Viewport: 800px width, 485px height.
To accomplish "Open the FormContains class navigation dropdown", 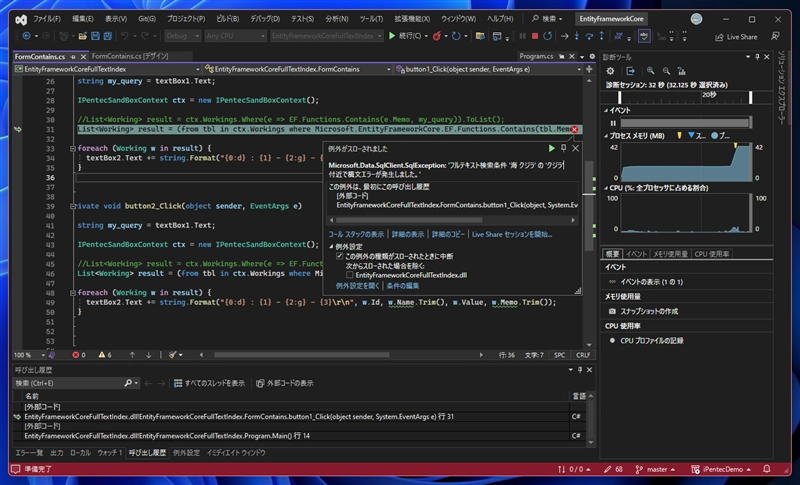I will (297, 69).
